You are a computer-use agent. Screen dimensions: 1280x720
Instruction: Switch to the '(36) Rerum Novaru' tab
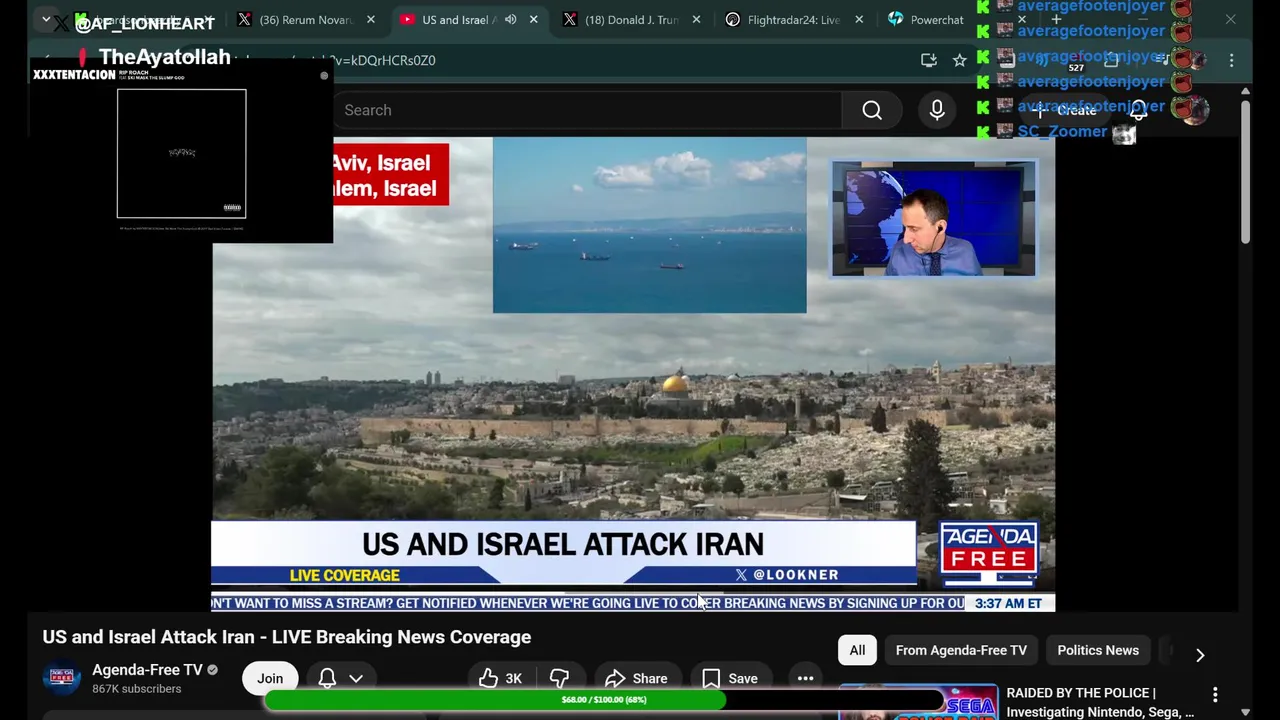(296, 20)
